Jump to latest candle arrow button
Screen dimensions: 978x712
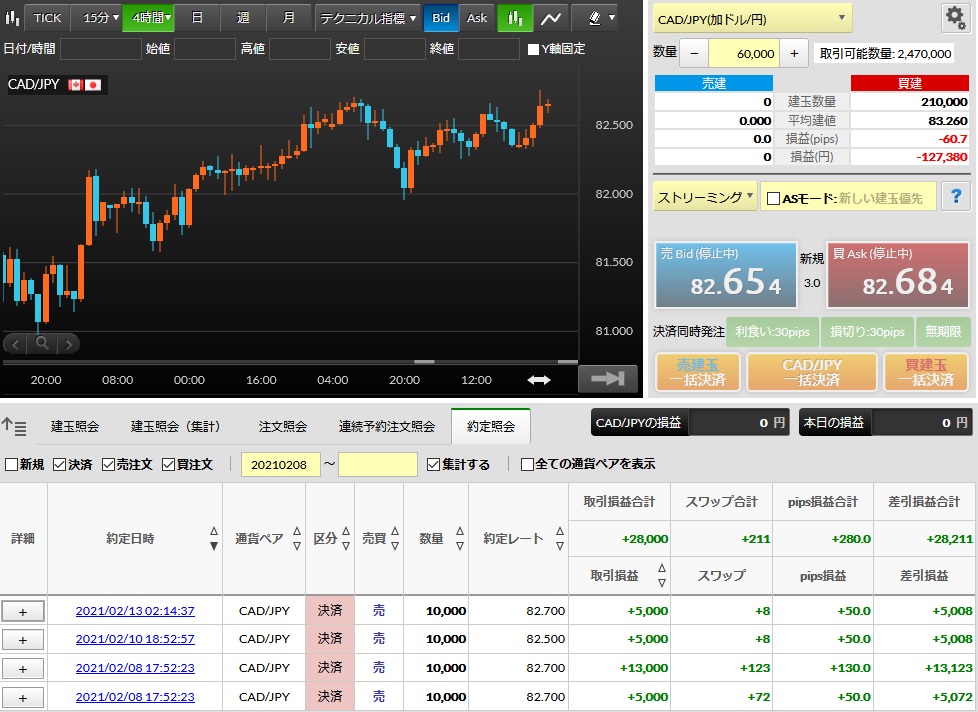pyautogui.click(x=608, y=378)
